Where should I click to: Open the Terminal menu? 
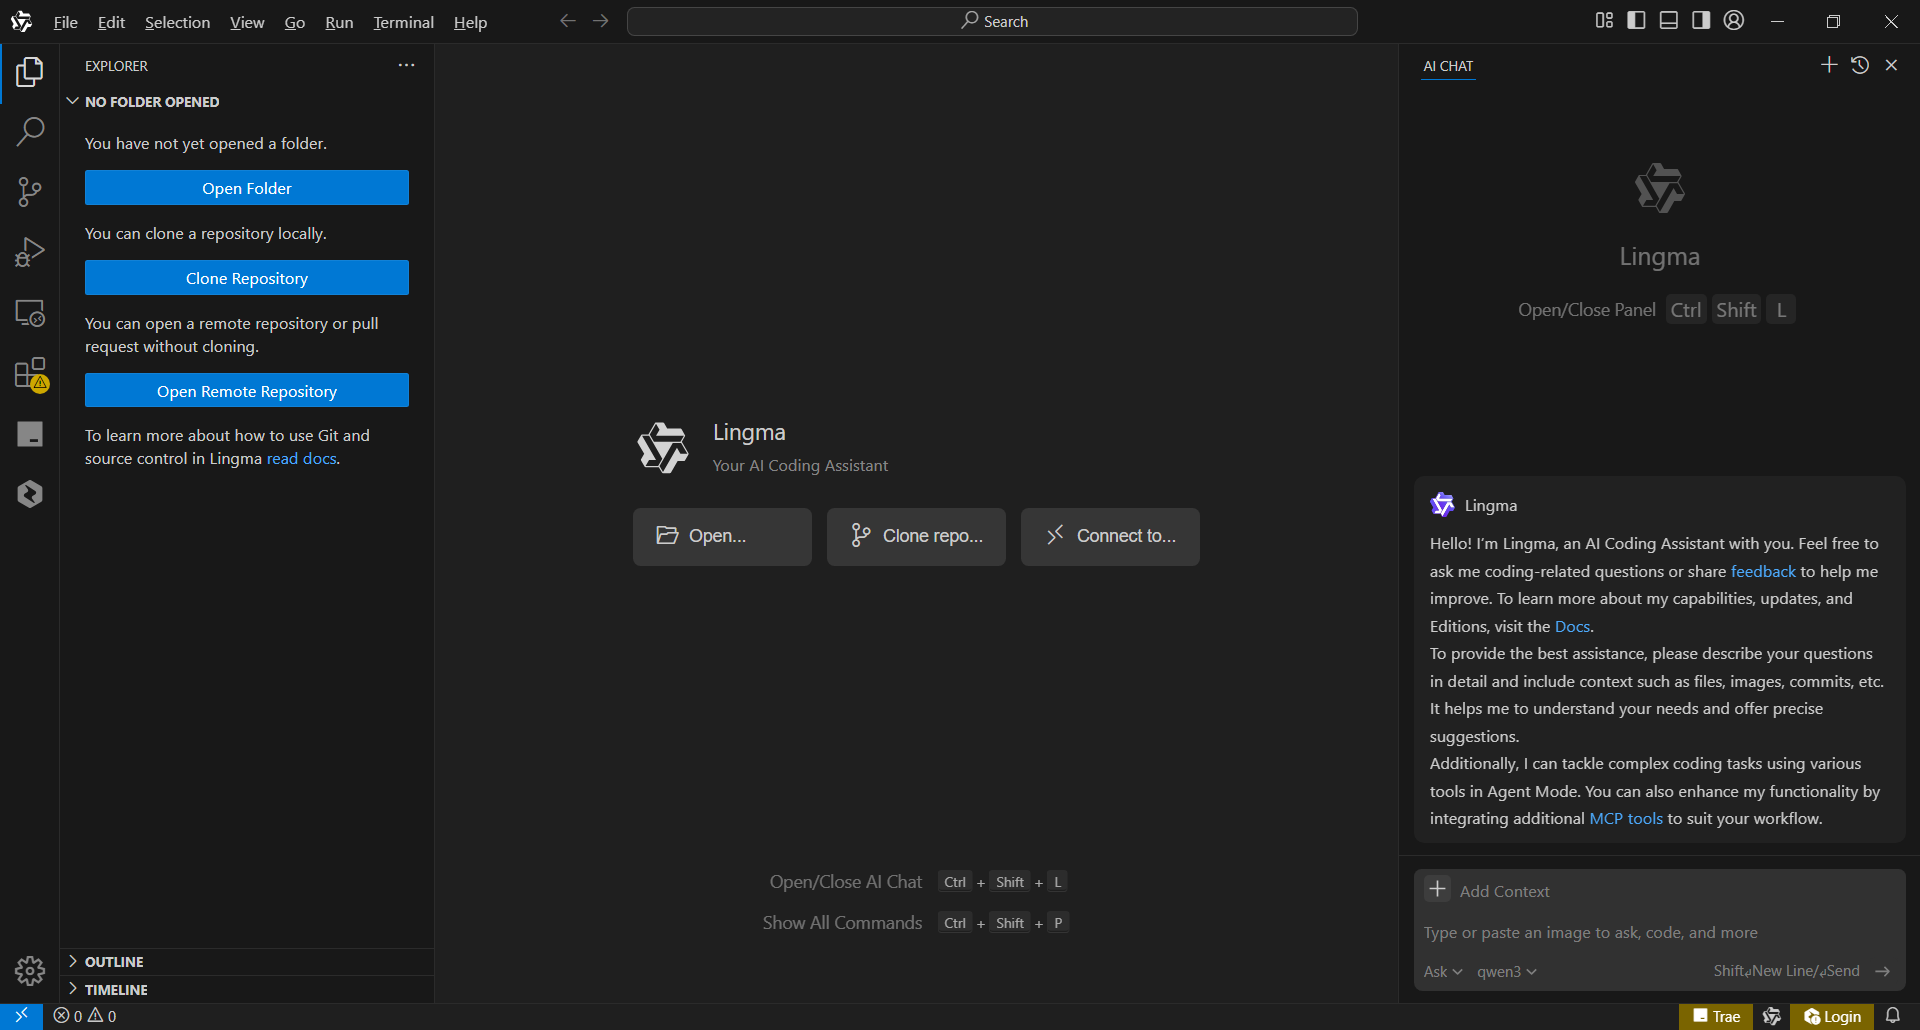pyautogui.click(x=403, y=22)
